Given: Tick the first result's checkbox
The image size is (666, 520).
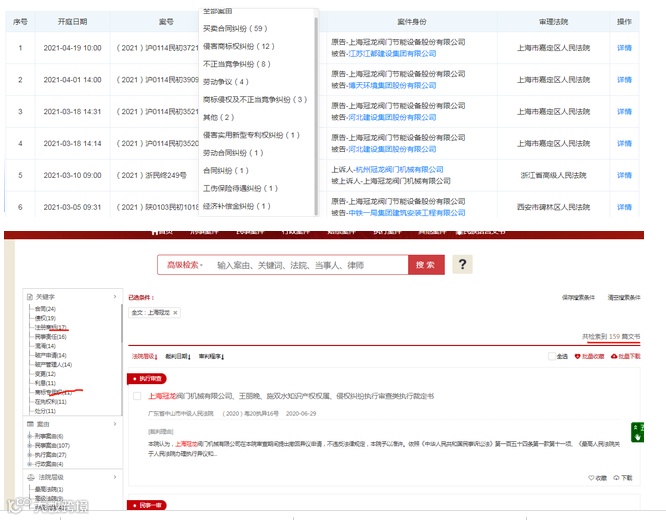Looking at the screenshot, I should point(137,396).
